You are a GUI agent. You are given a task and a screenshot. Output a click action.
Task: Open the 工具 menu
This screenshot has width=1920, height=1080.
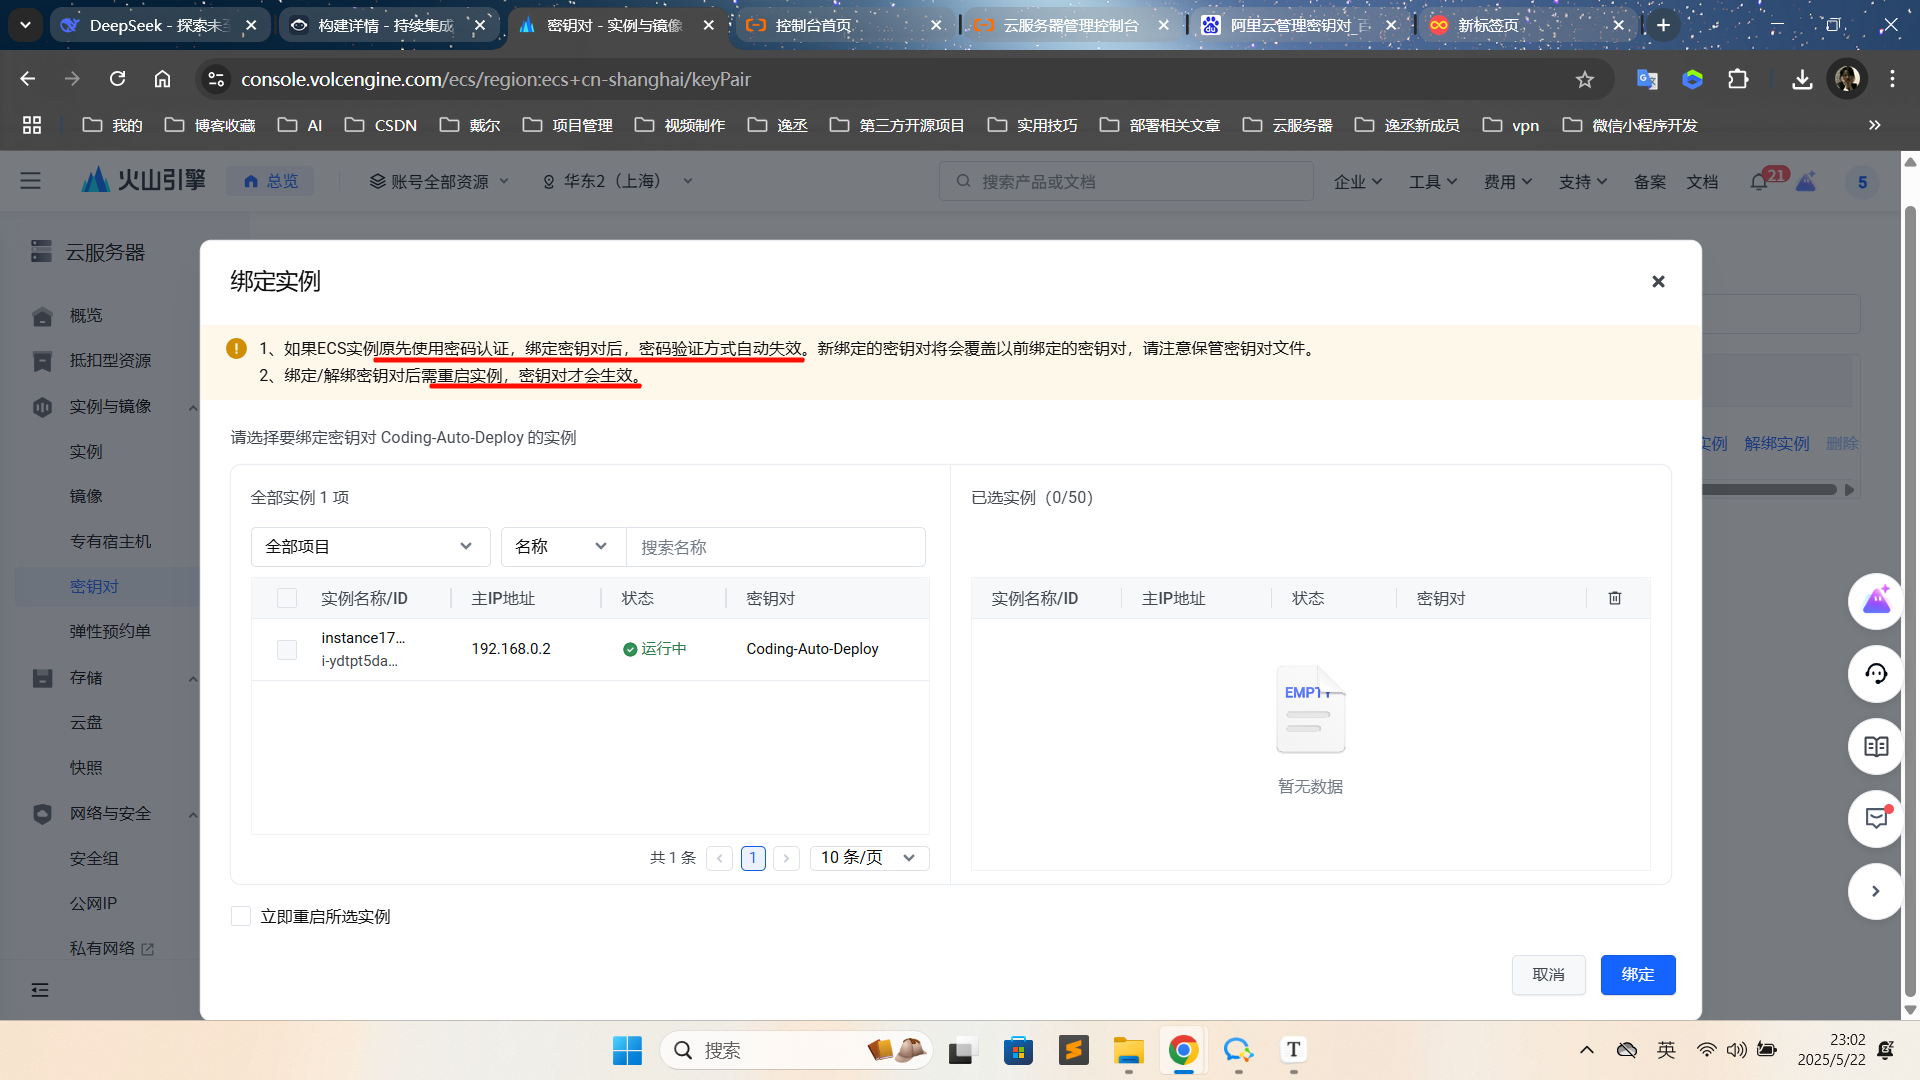(x=1433, y=181)
